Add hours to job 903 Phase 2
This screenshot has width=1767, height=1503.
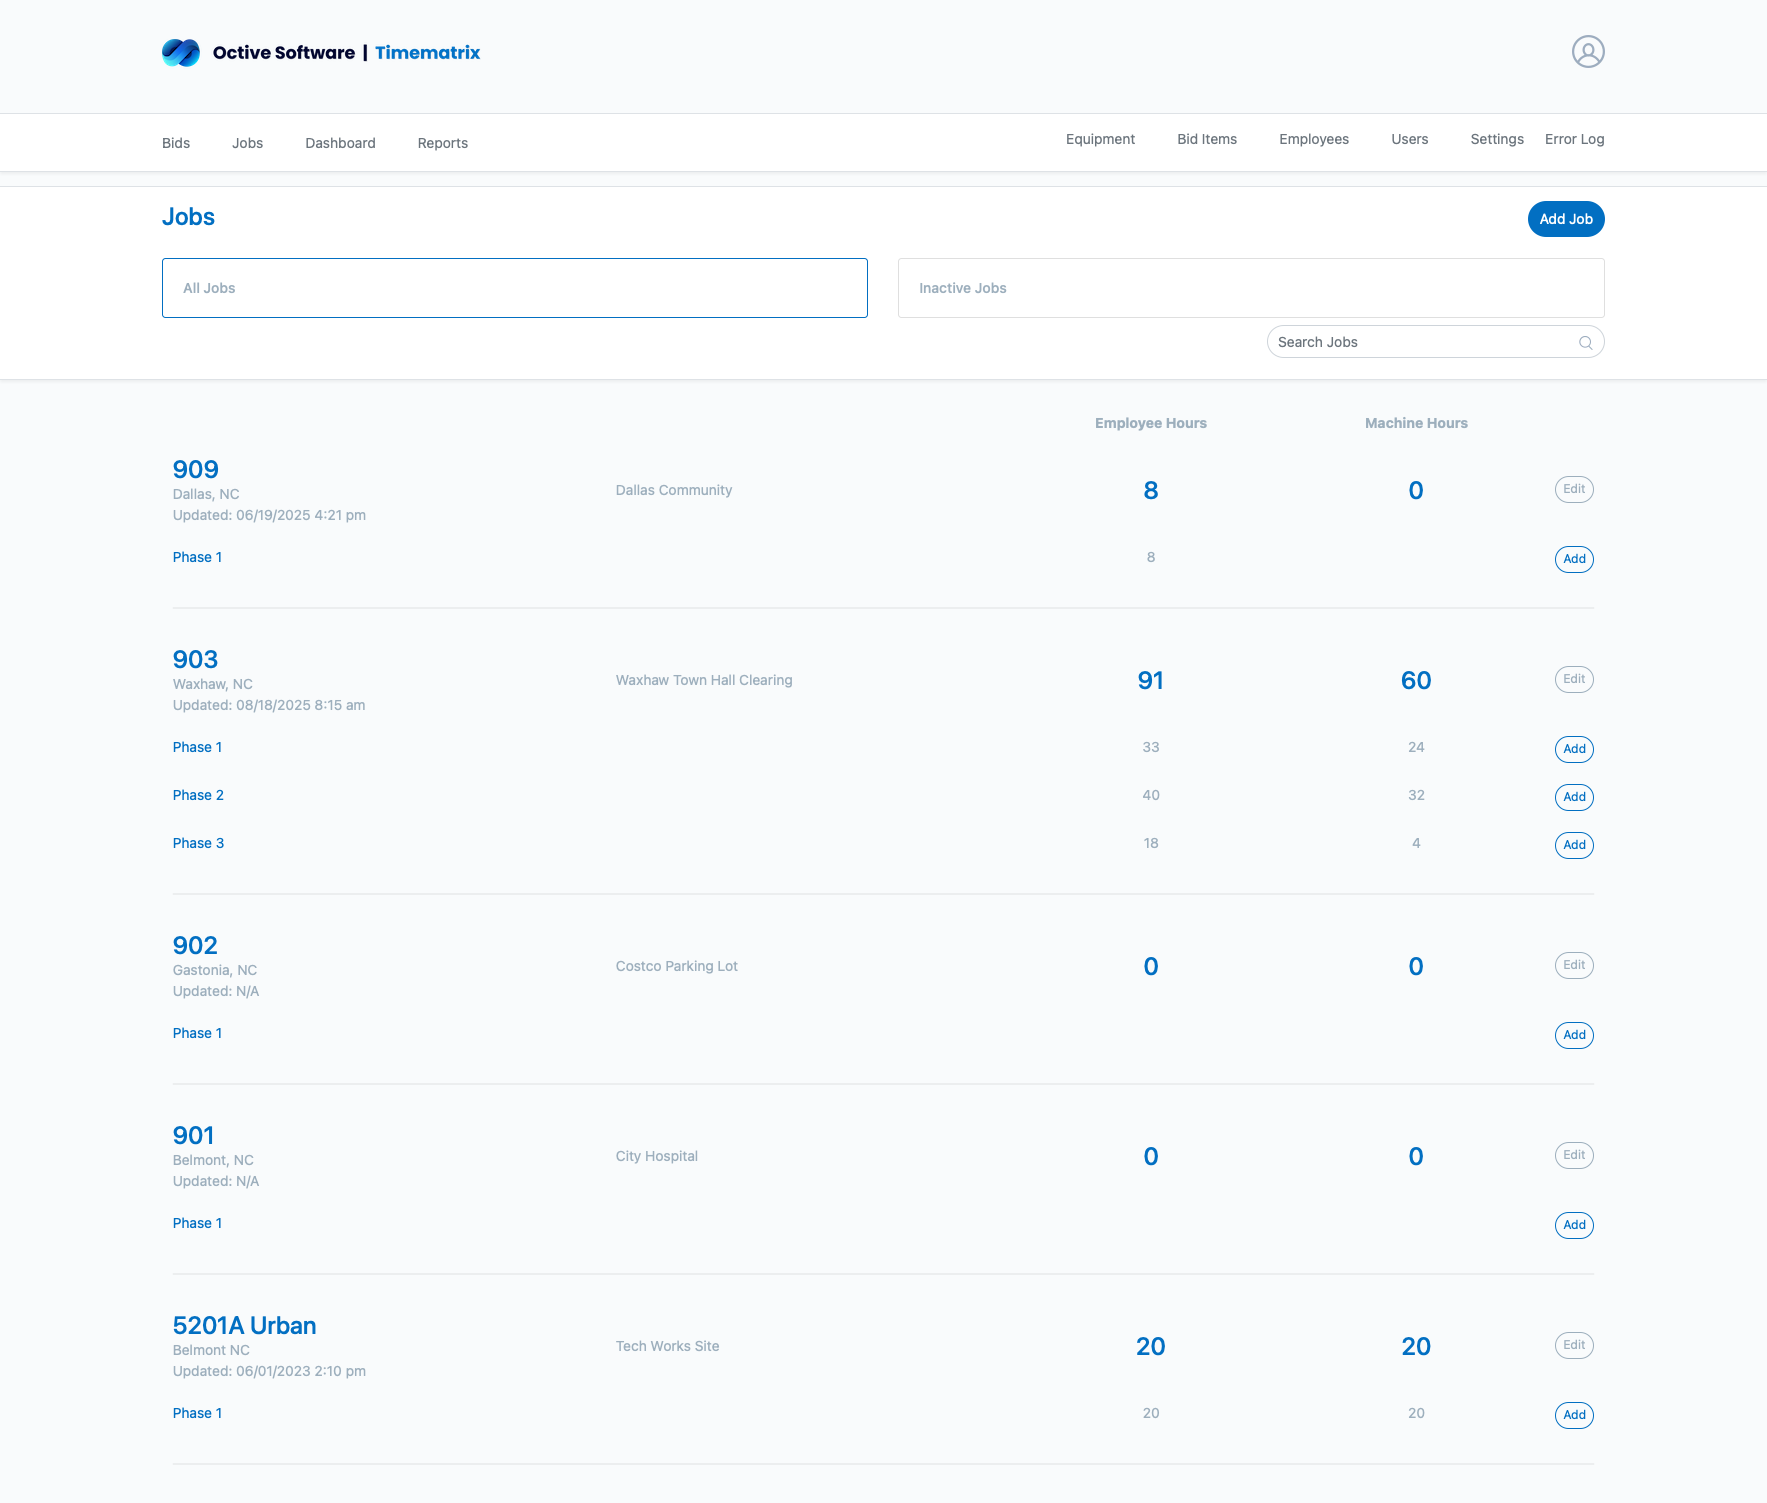pyautogui.click(x=1573, y=797)
